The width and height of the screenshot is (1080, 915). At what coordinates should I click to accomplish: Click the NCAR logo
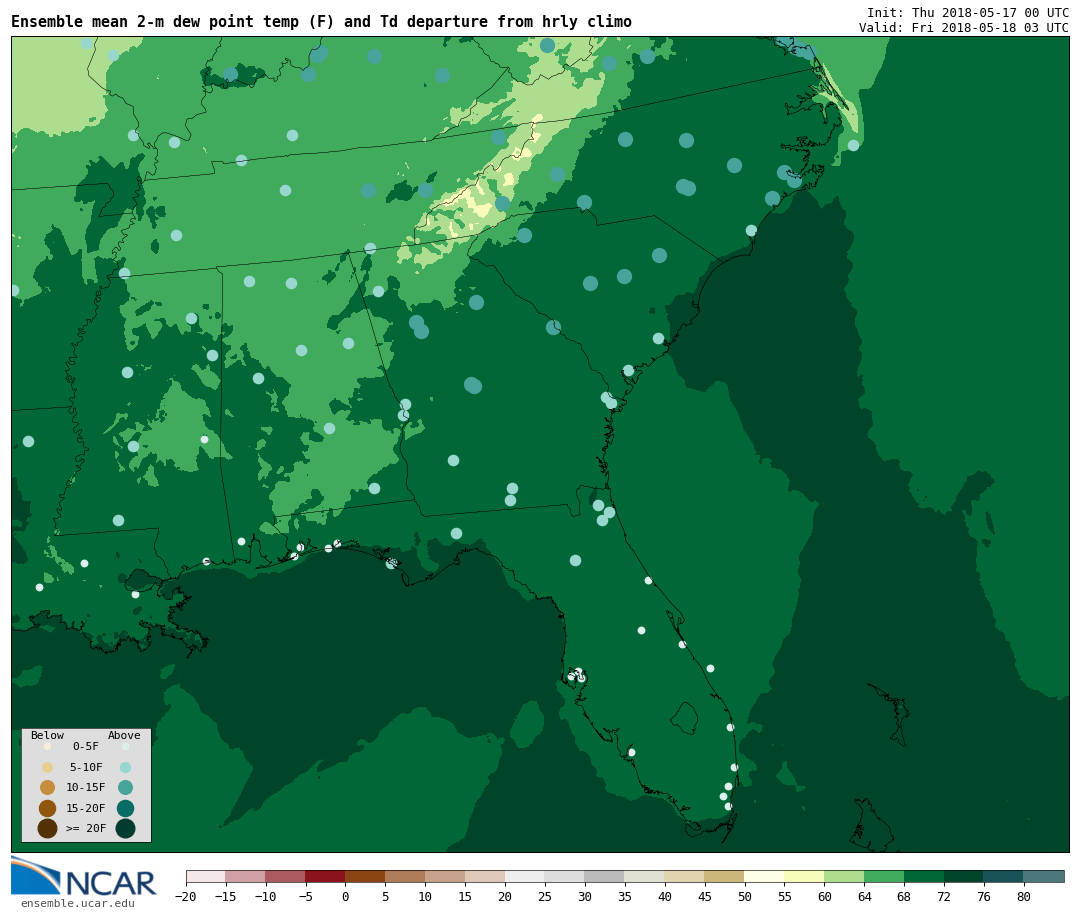point(83,876)
